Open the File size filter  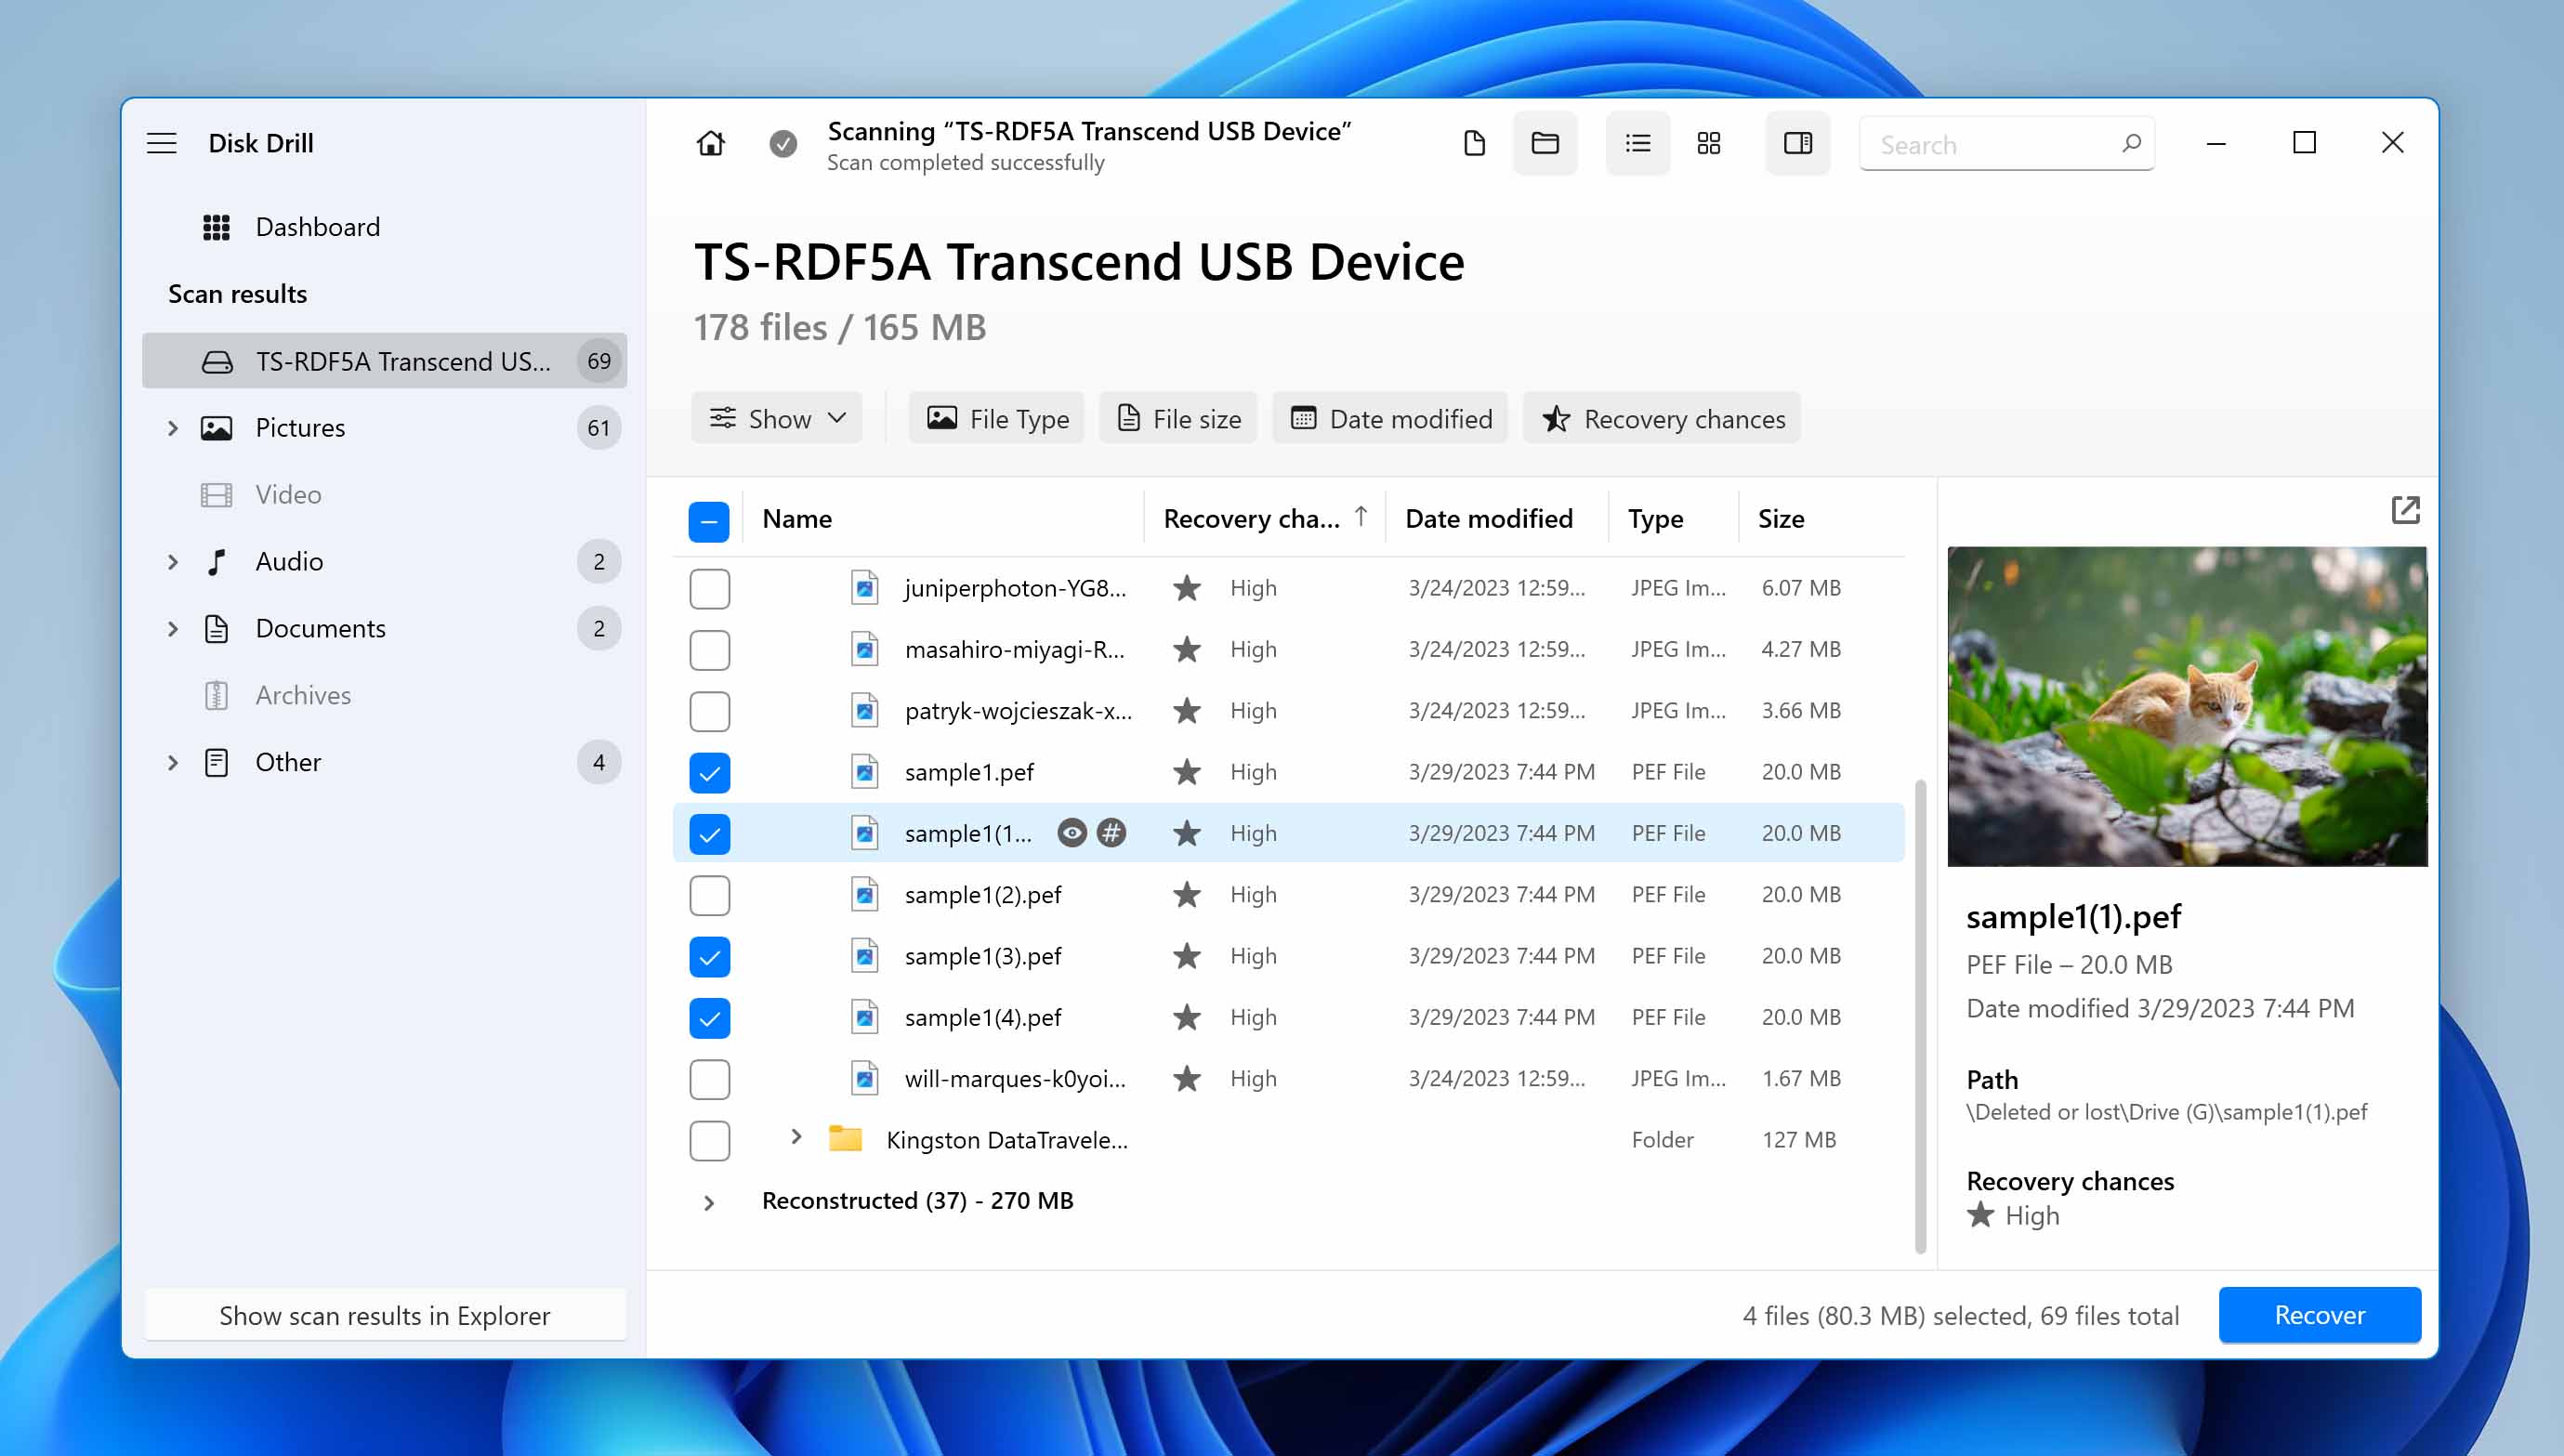click(1178, 418)
